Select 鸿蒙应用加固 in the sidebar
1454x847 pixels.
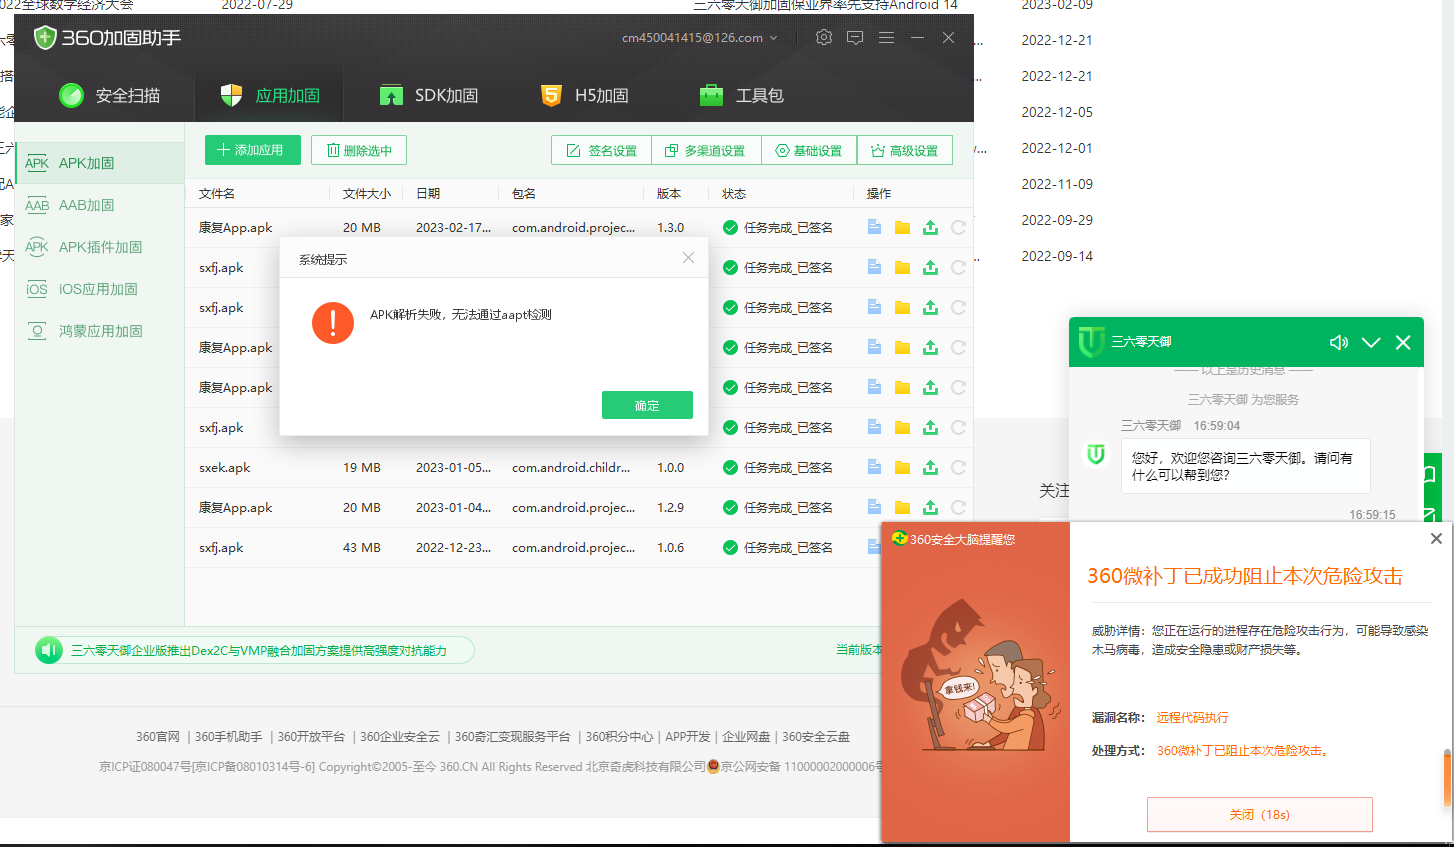pyautogui.click(x=100, y=331)
